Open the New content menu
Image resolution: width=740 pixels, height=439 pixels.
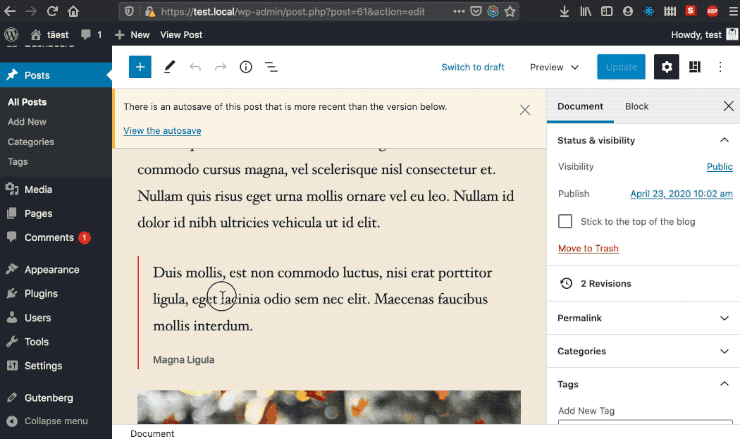[x=132, y=34]
